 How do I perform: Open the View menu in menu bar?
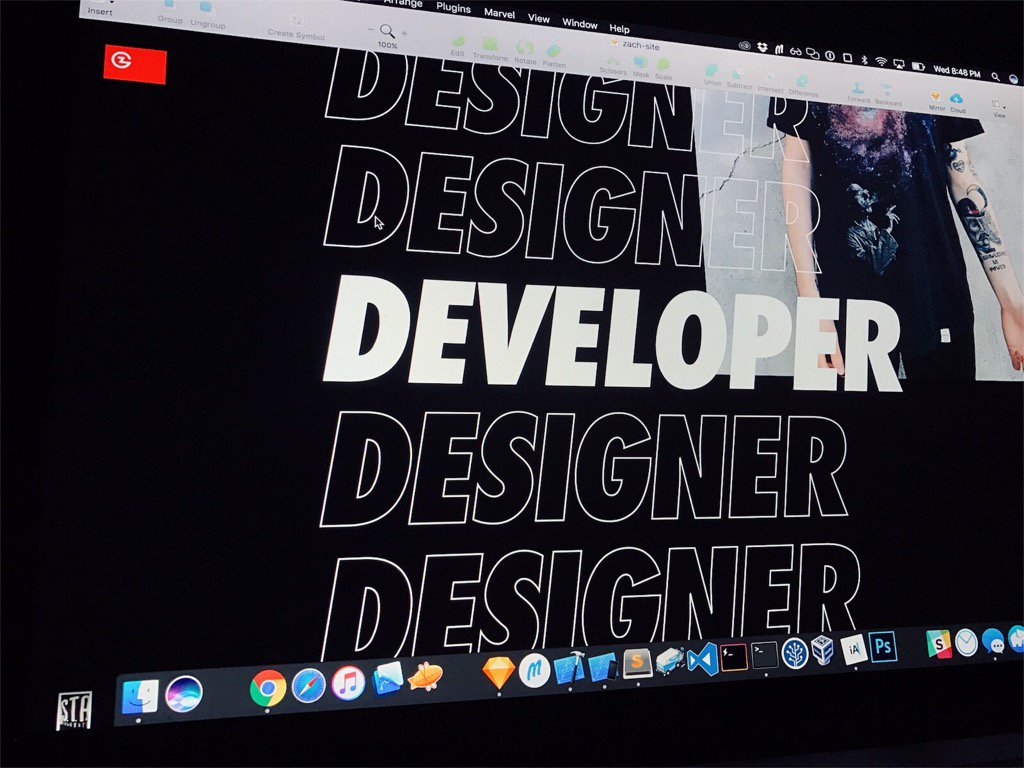coord(538,18)
